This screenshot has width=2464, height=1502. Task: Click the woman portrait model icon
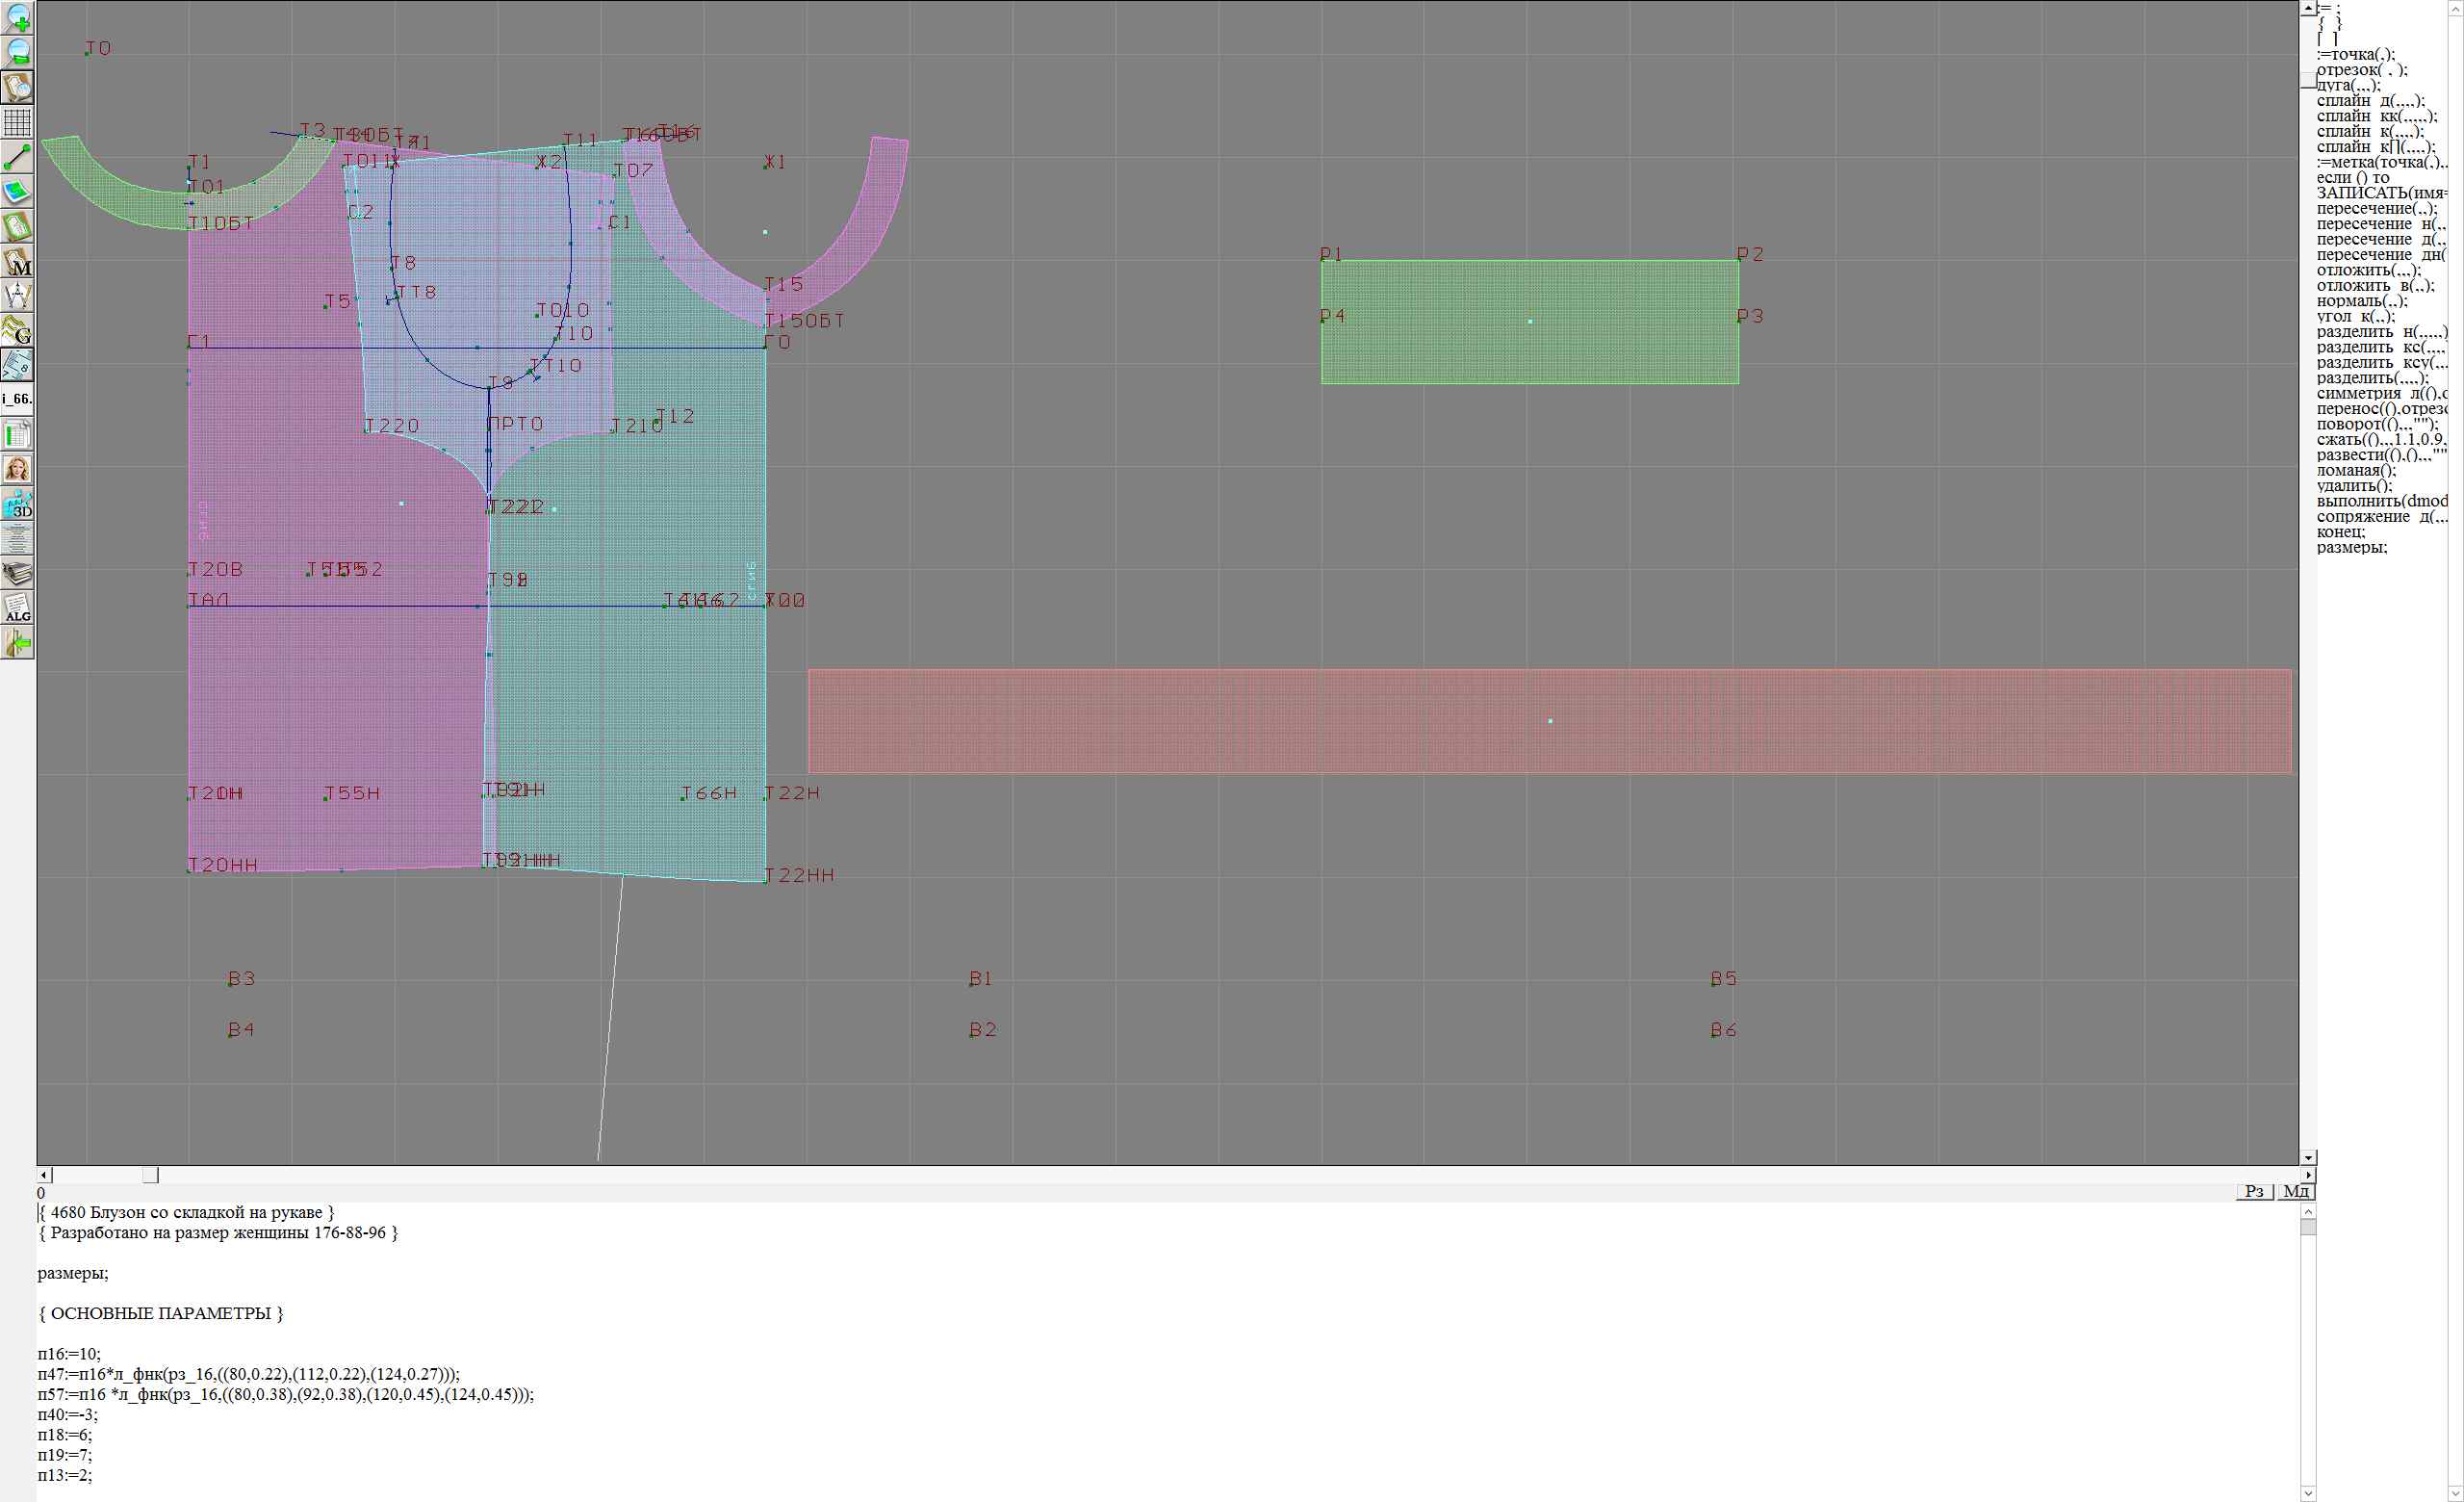[x=18, y=469]
